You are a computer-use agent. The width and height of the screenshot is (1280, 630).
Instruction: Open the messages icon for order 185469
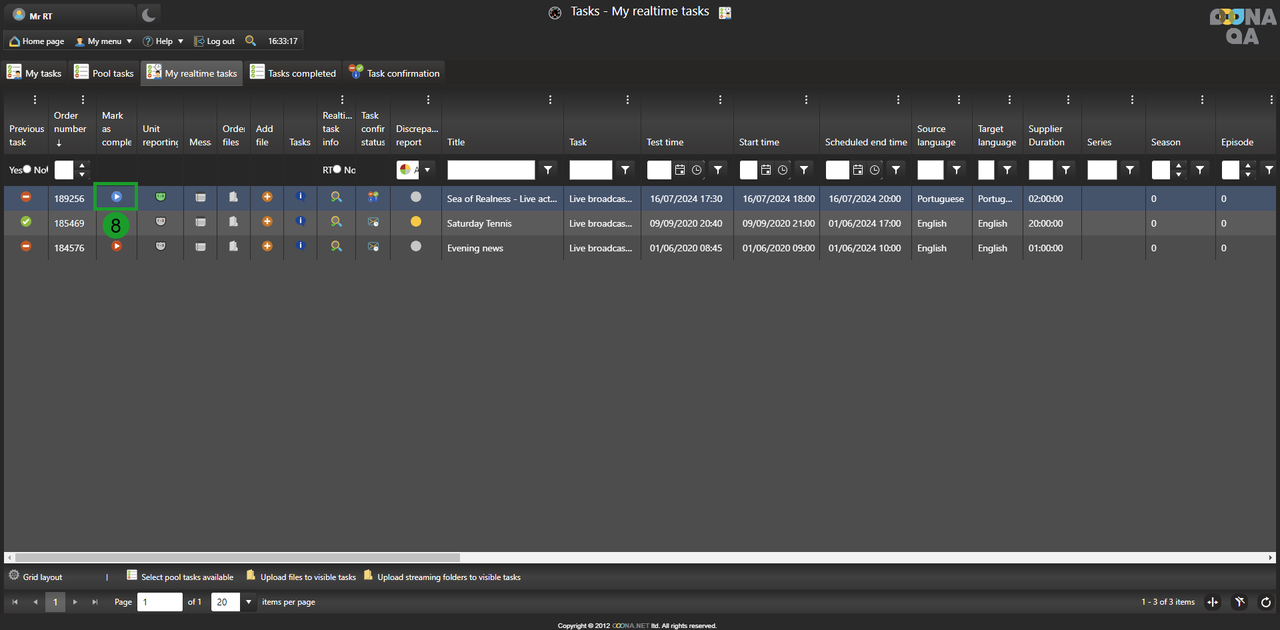(x=201, y=222)
